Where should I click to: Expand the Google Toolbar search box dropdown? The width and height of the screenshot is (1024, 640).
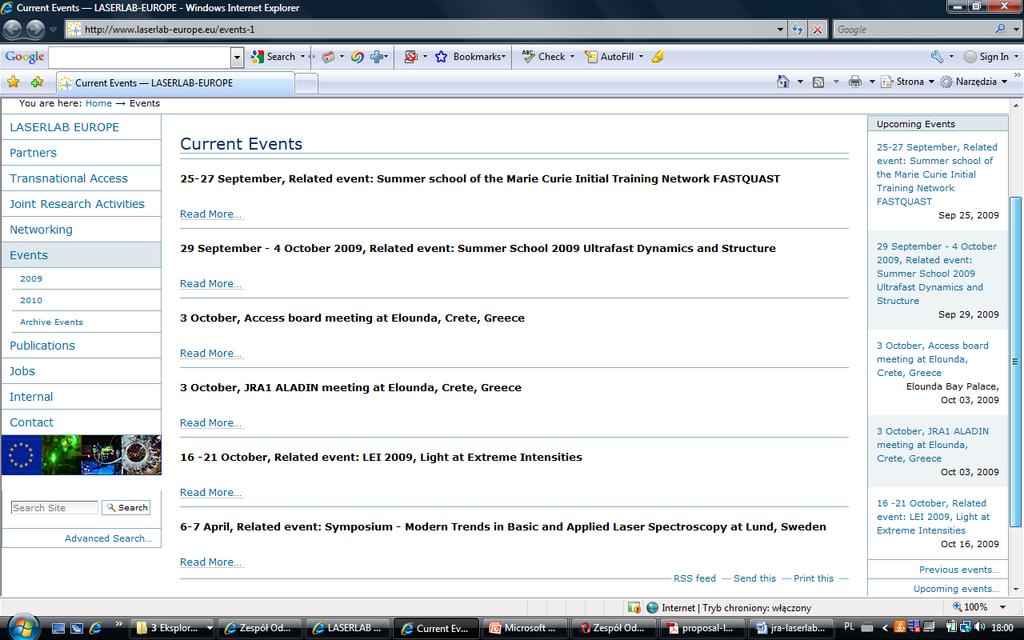(237, 57)
